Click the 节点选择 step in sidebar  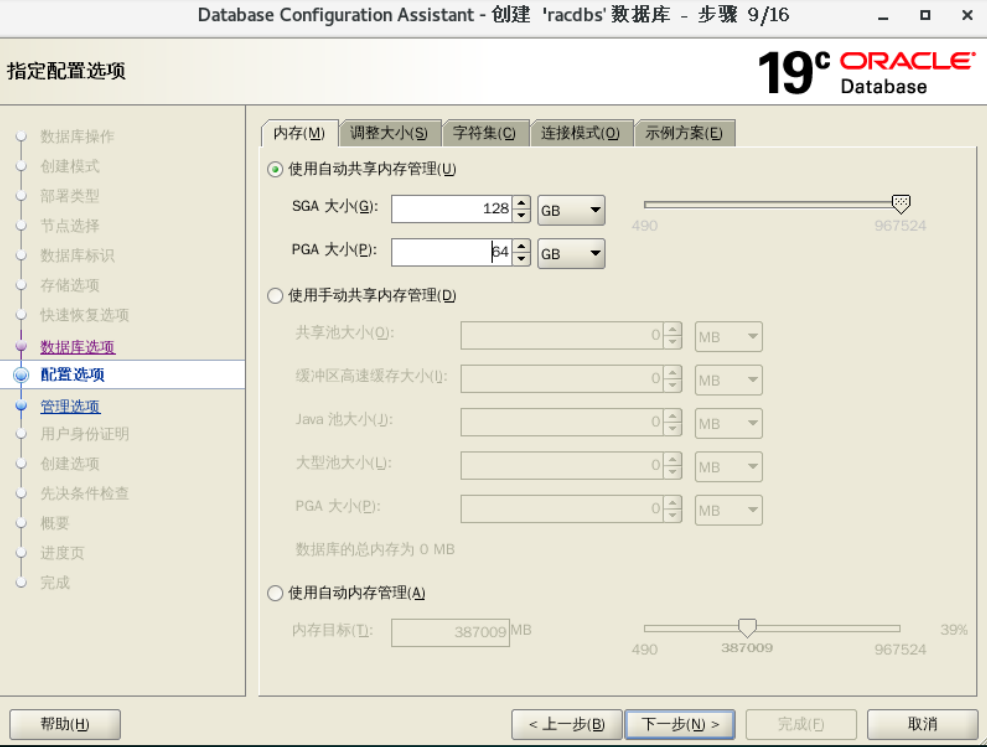tap(70, 225)
